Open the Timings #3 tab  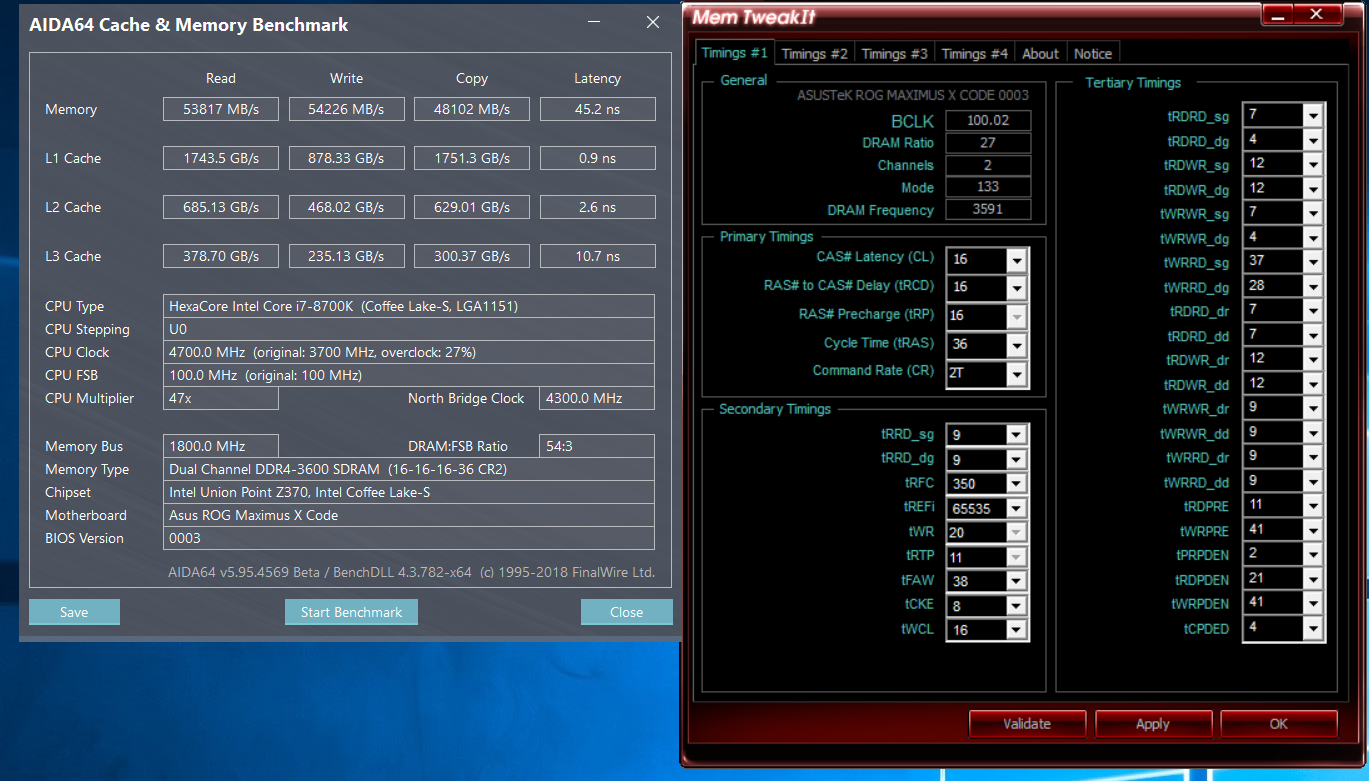pos(894,54)
